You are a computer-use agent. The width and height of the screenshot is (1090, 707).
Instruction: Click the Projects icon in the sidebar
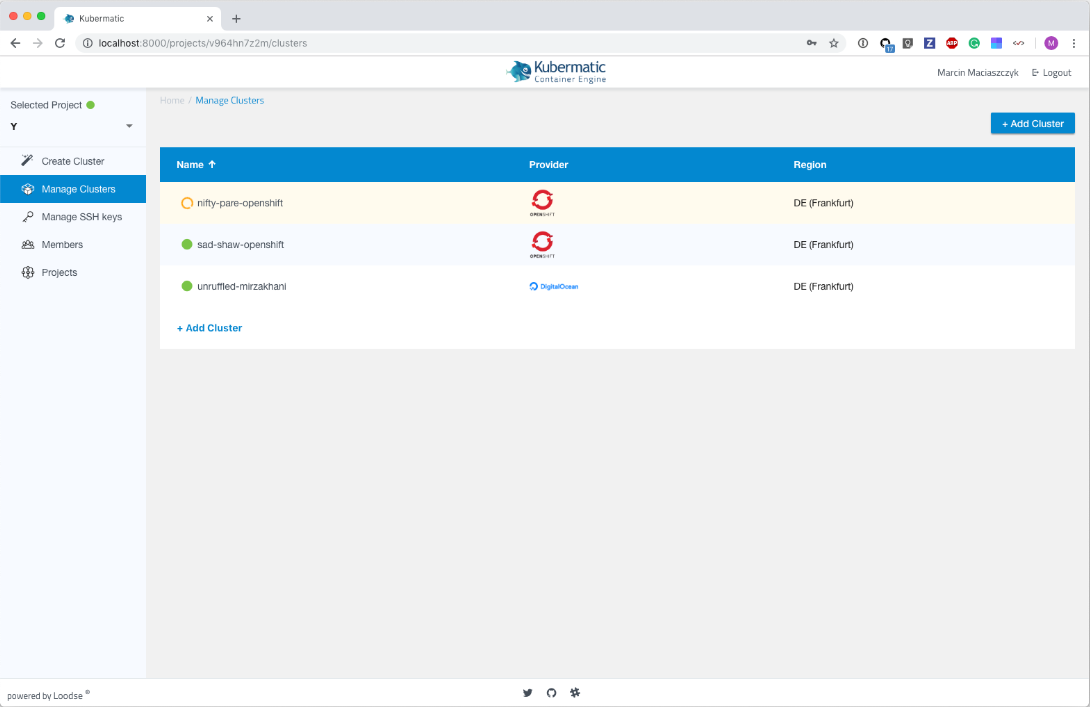pyautogui.click(x=28, y=272)
